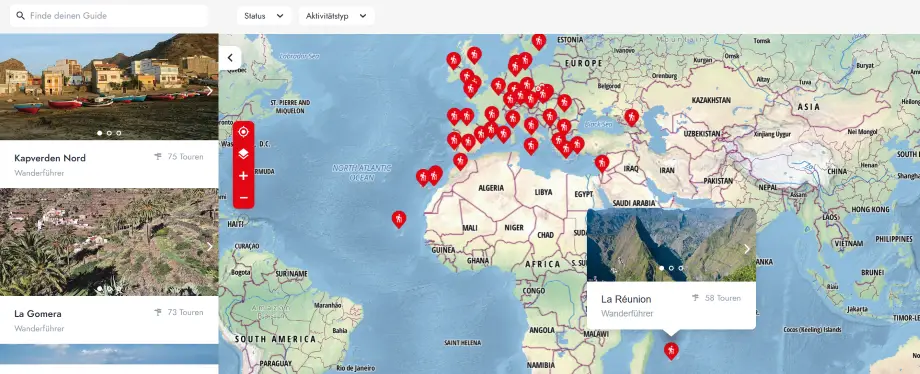Show next photo in La Réunion popup
The width and height of the screenshot is (920, 374).
746,249
